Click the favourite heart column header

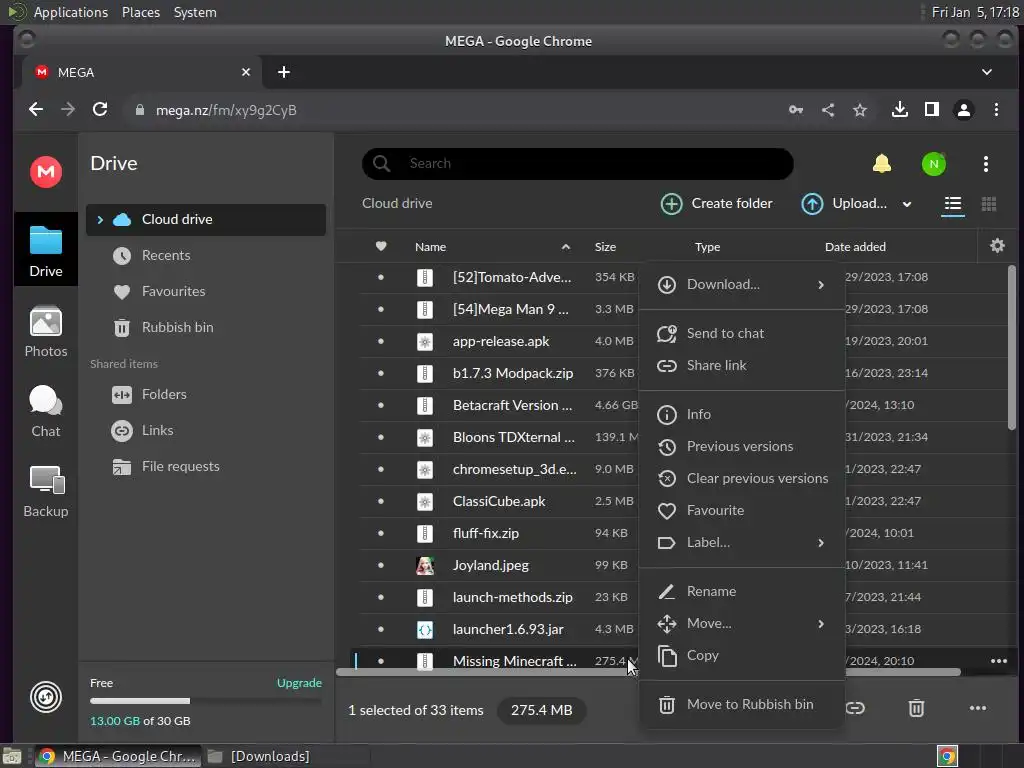(x=381, y=246)
